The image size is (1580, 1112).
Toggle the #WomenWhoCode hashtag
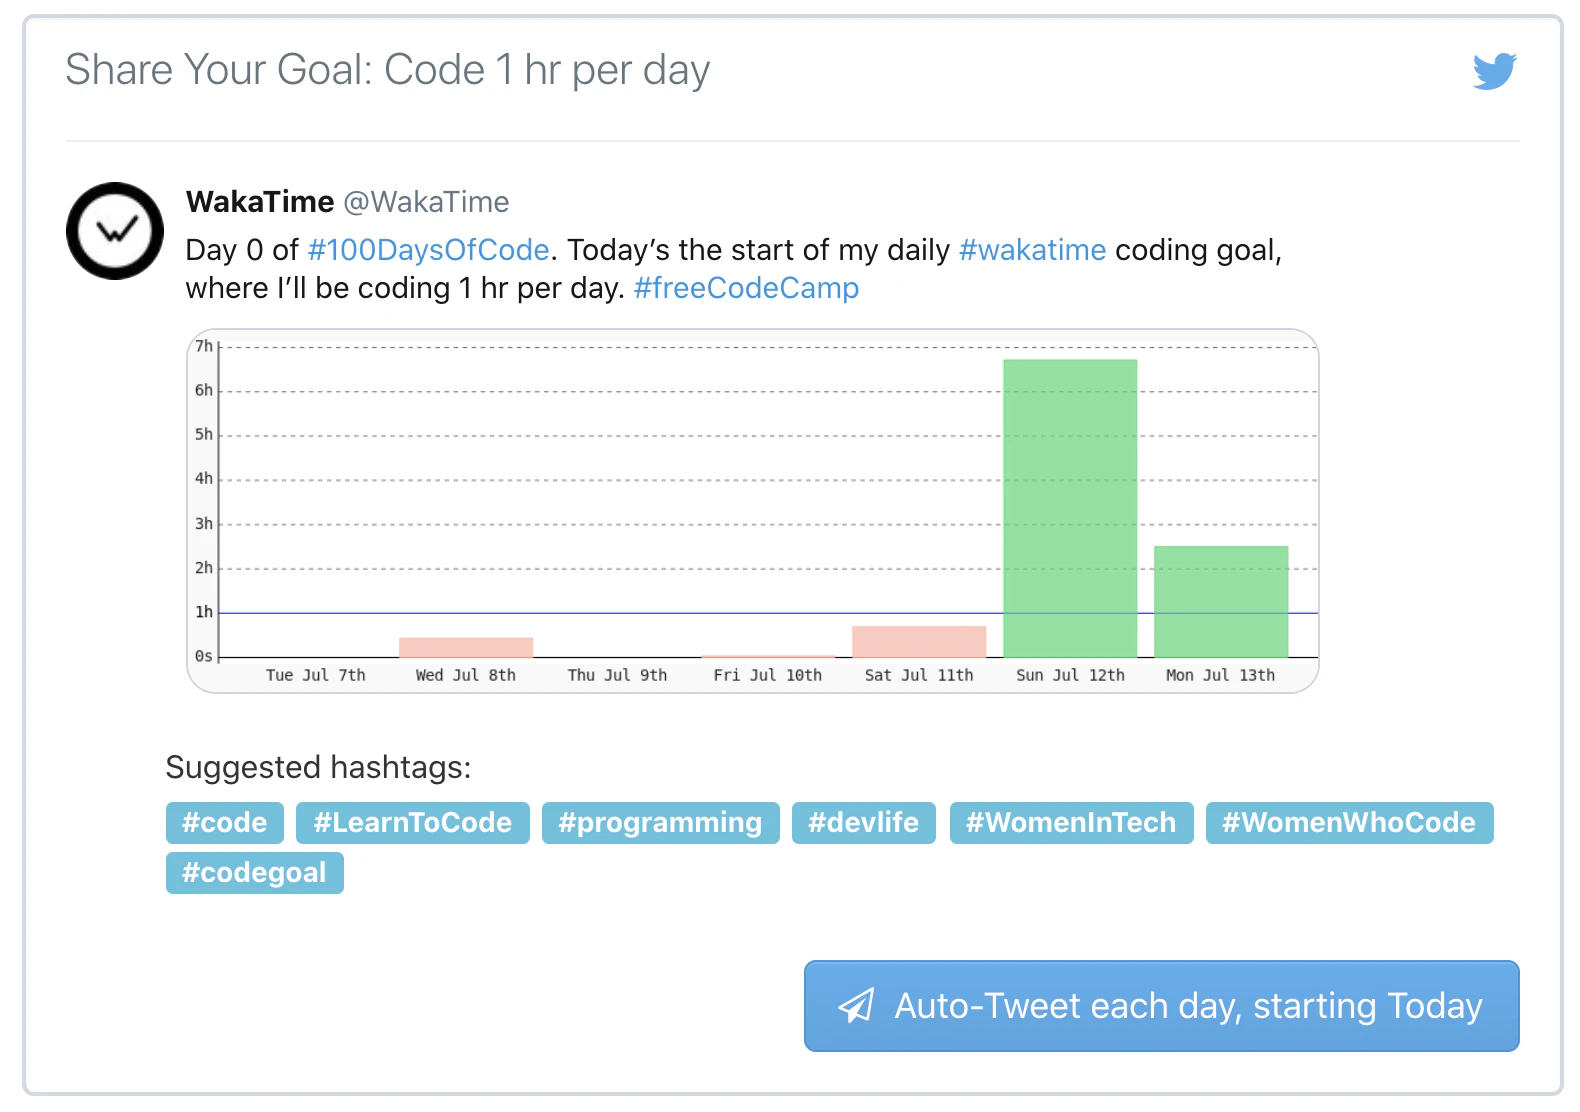[1348, 823]
